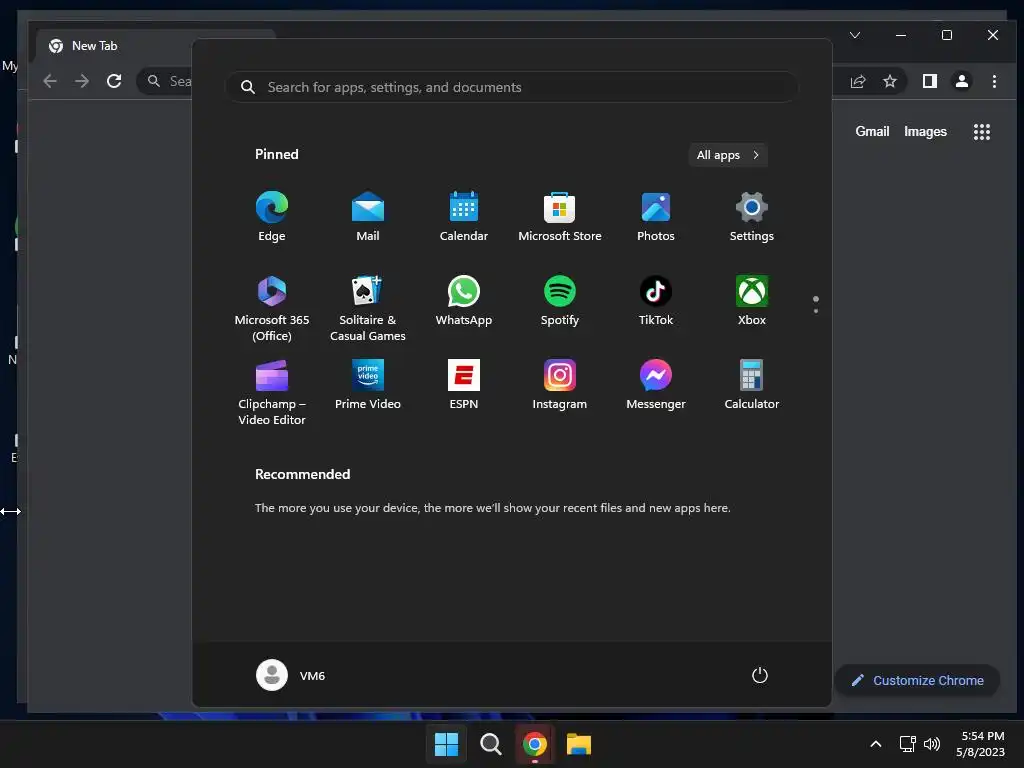The width and height of the screenshot is (1024, 768).
Task: Open Chrome tab search dropdown arrow
Action: pos(855,35)
